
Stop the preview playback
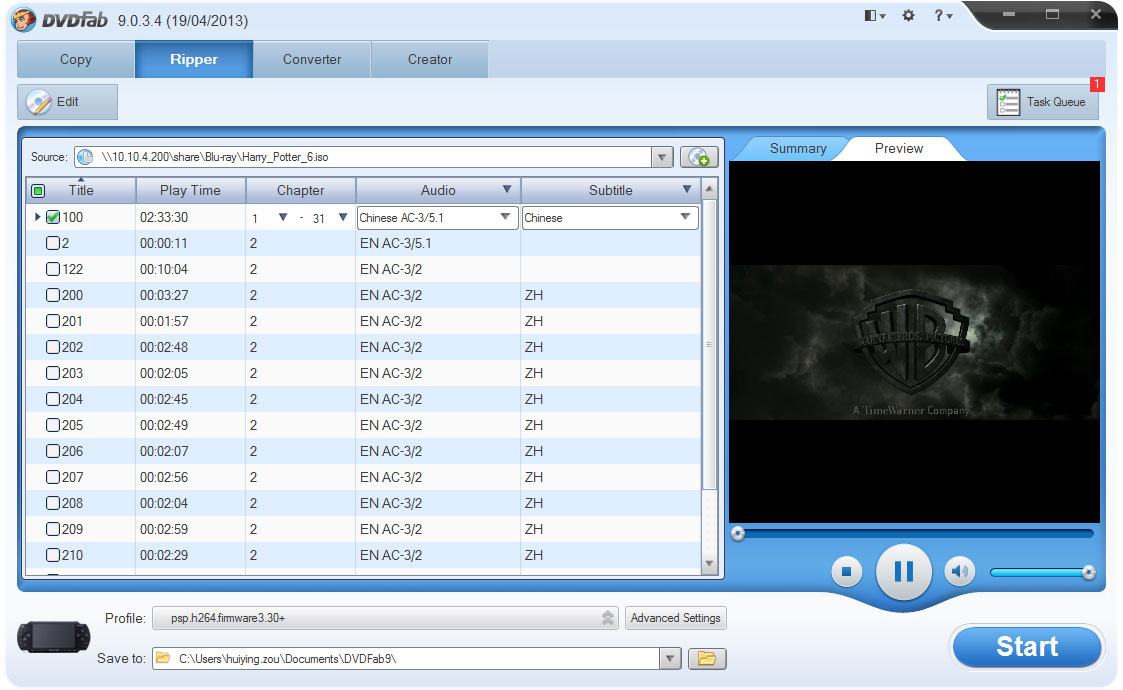[846, 571]
